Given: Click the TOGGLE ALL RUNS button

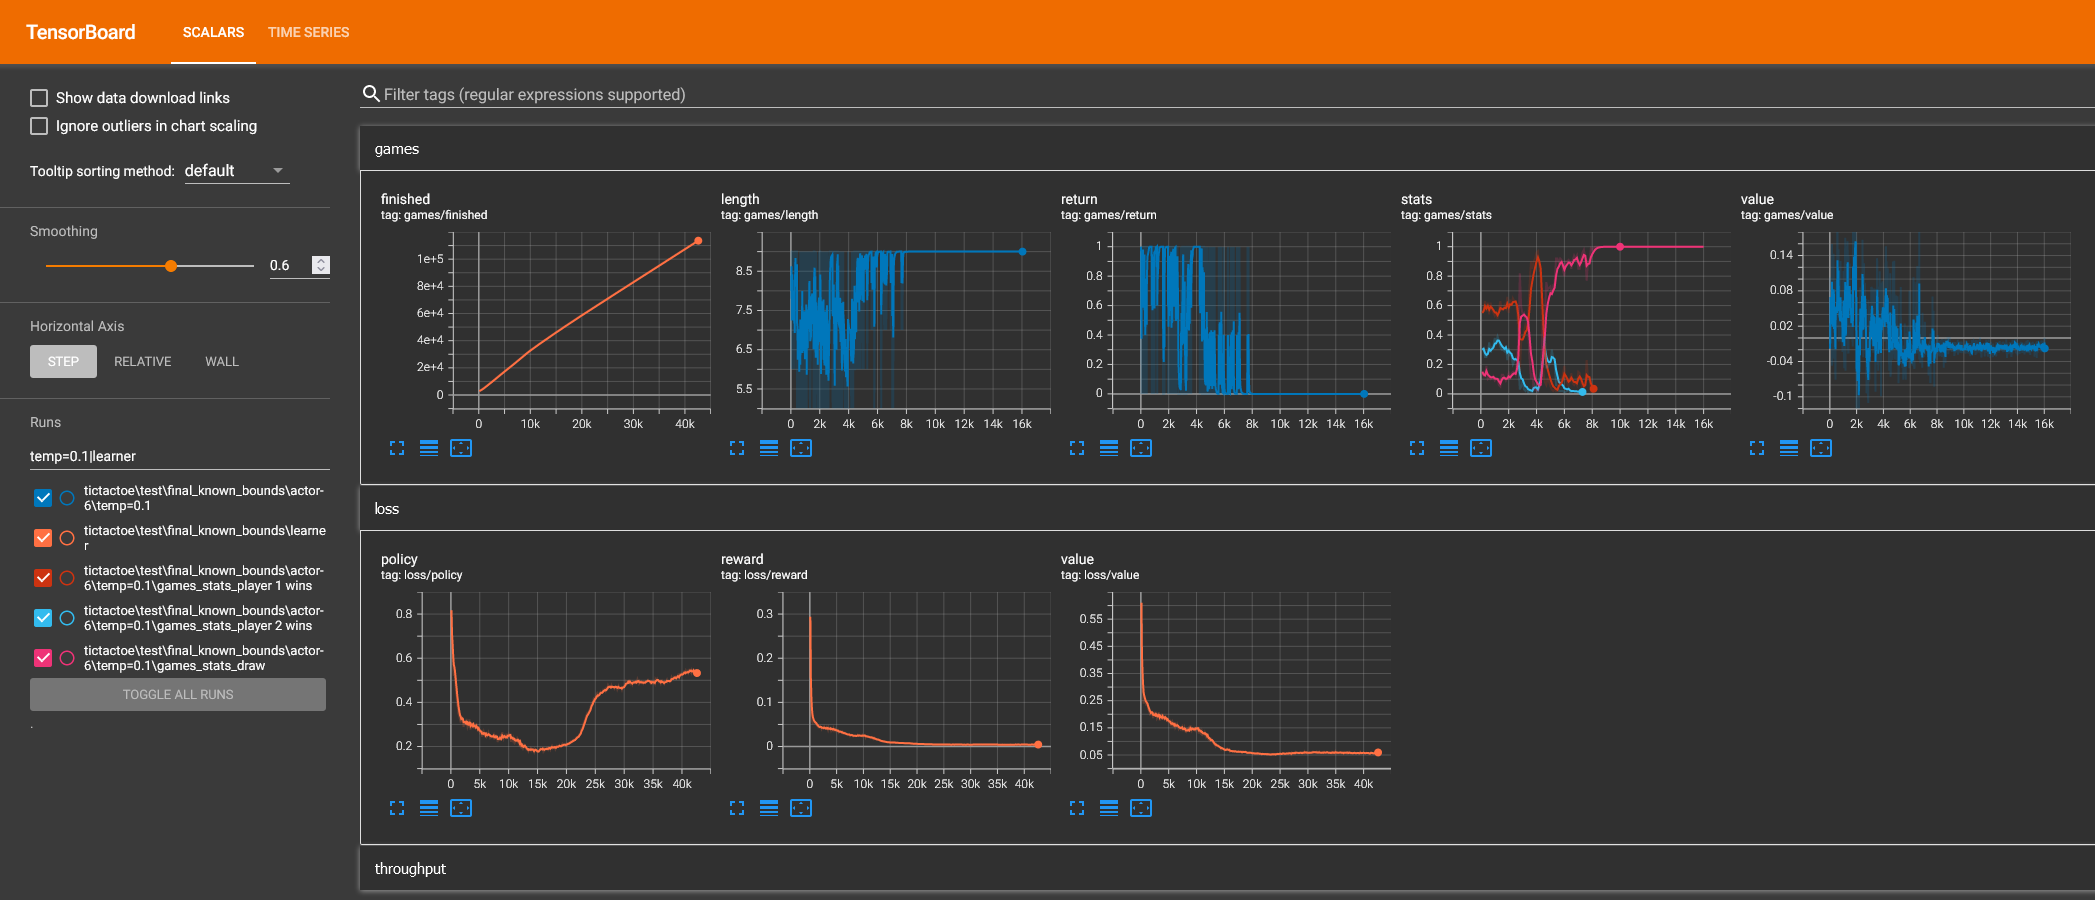Looking at the screenshot, I should (178, 695).
